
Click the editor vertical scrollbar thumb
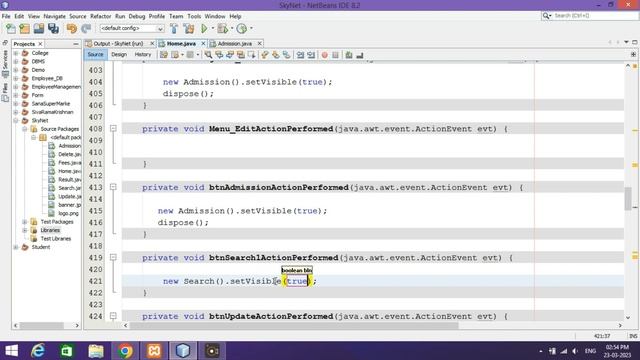(x=628, y=199)
